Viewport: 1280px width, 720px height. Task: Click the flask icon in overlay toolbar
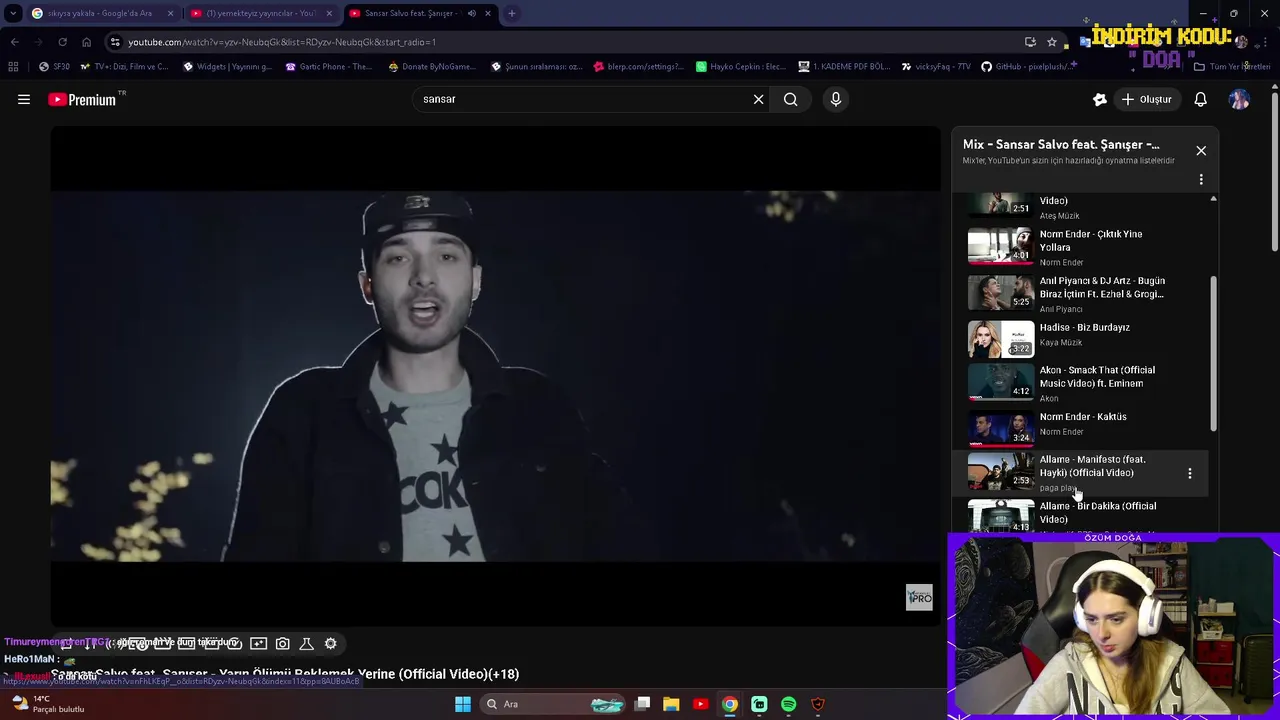(x=307, y=644)
